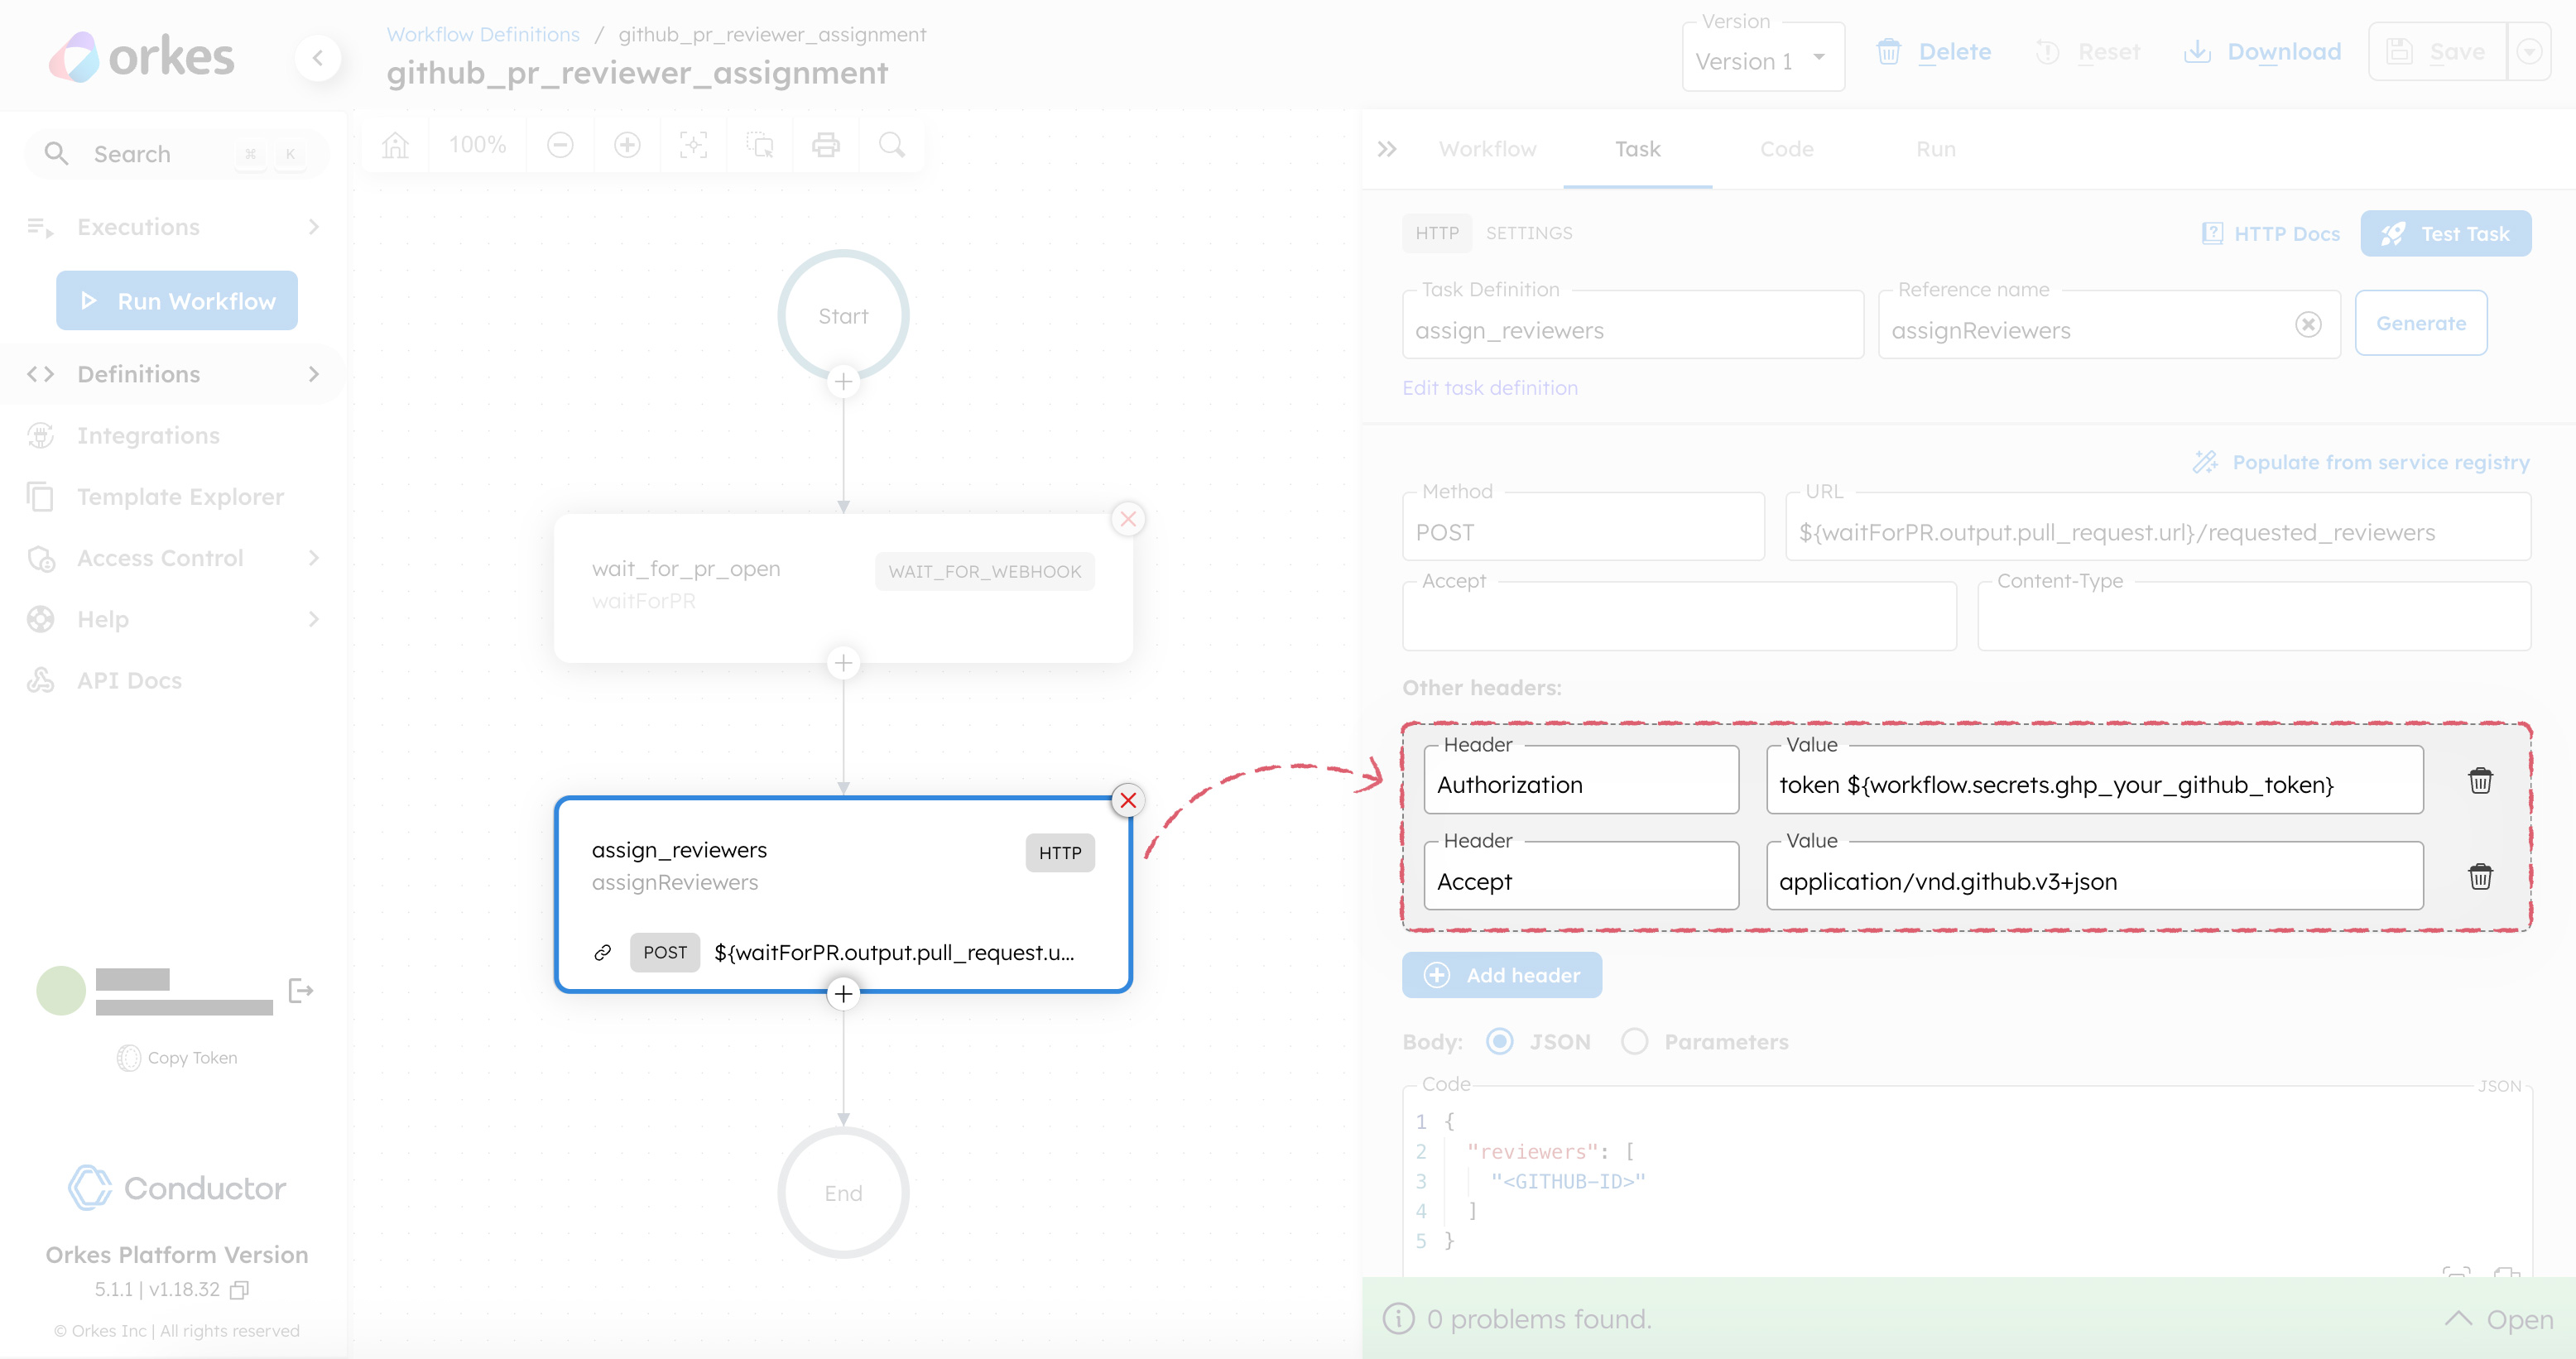Click the Test Task button
The image size is (2576, 1359).
[2446, 233]
